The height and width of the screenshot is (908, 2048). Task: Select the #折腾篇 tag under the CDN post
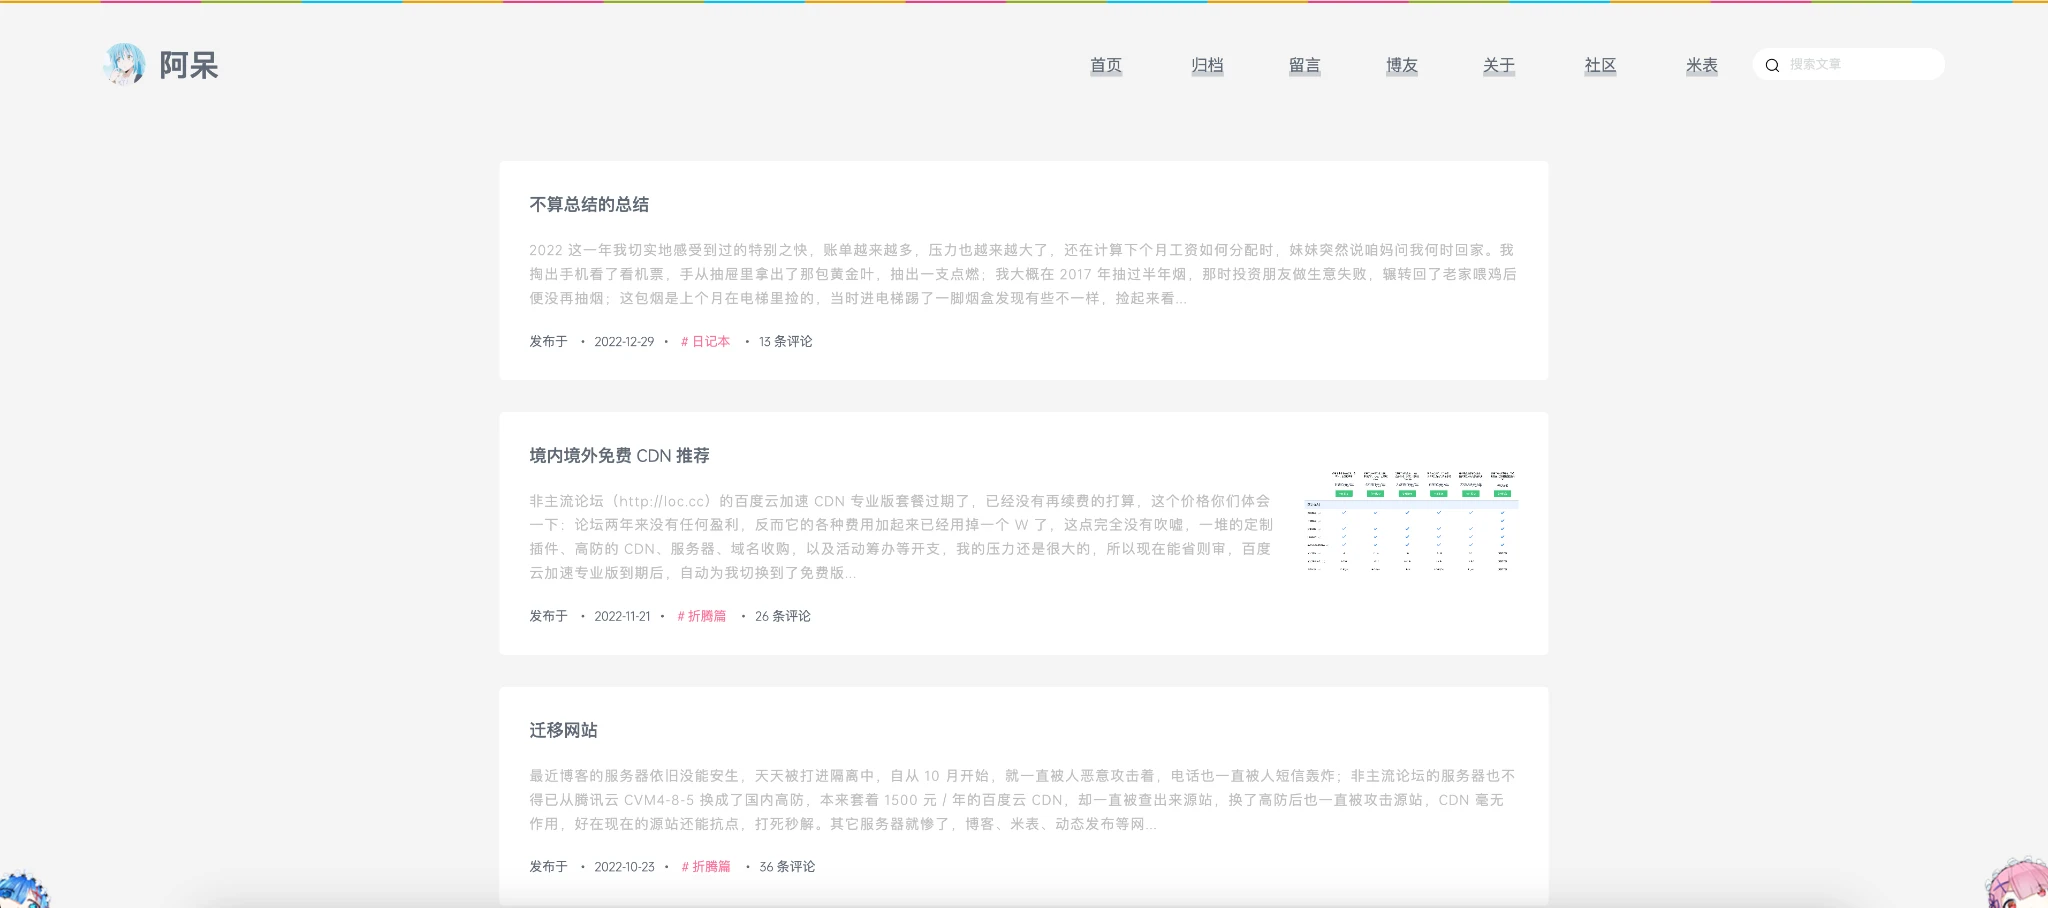pyautogui.click(x=703, y=616)
